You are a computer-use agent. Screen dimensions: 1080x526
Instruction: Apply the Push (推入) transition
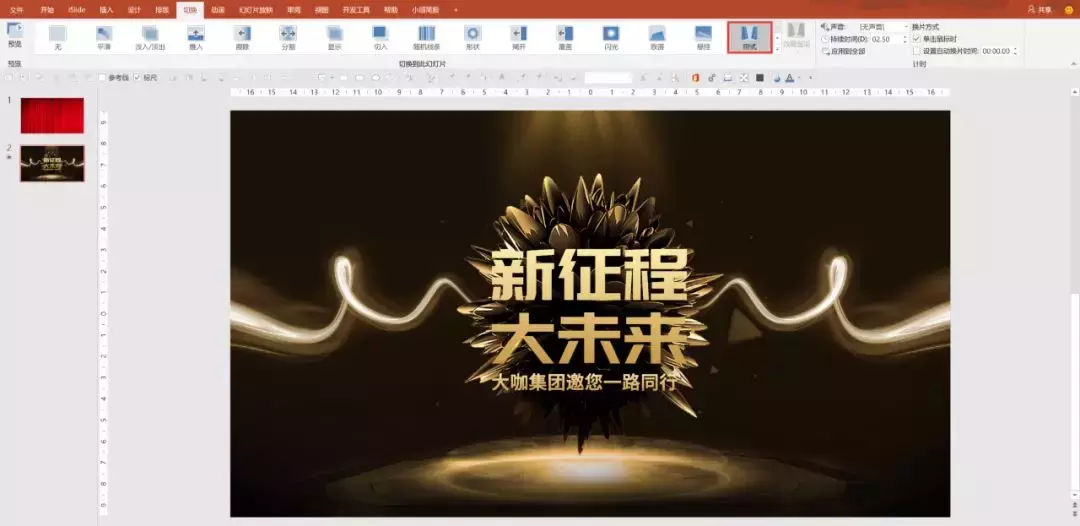coord(196,36)
